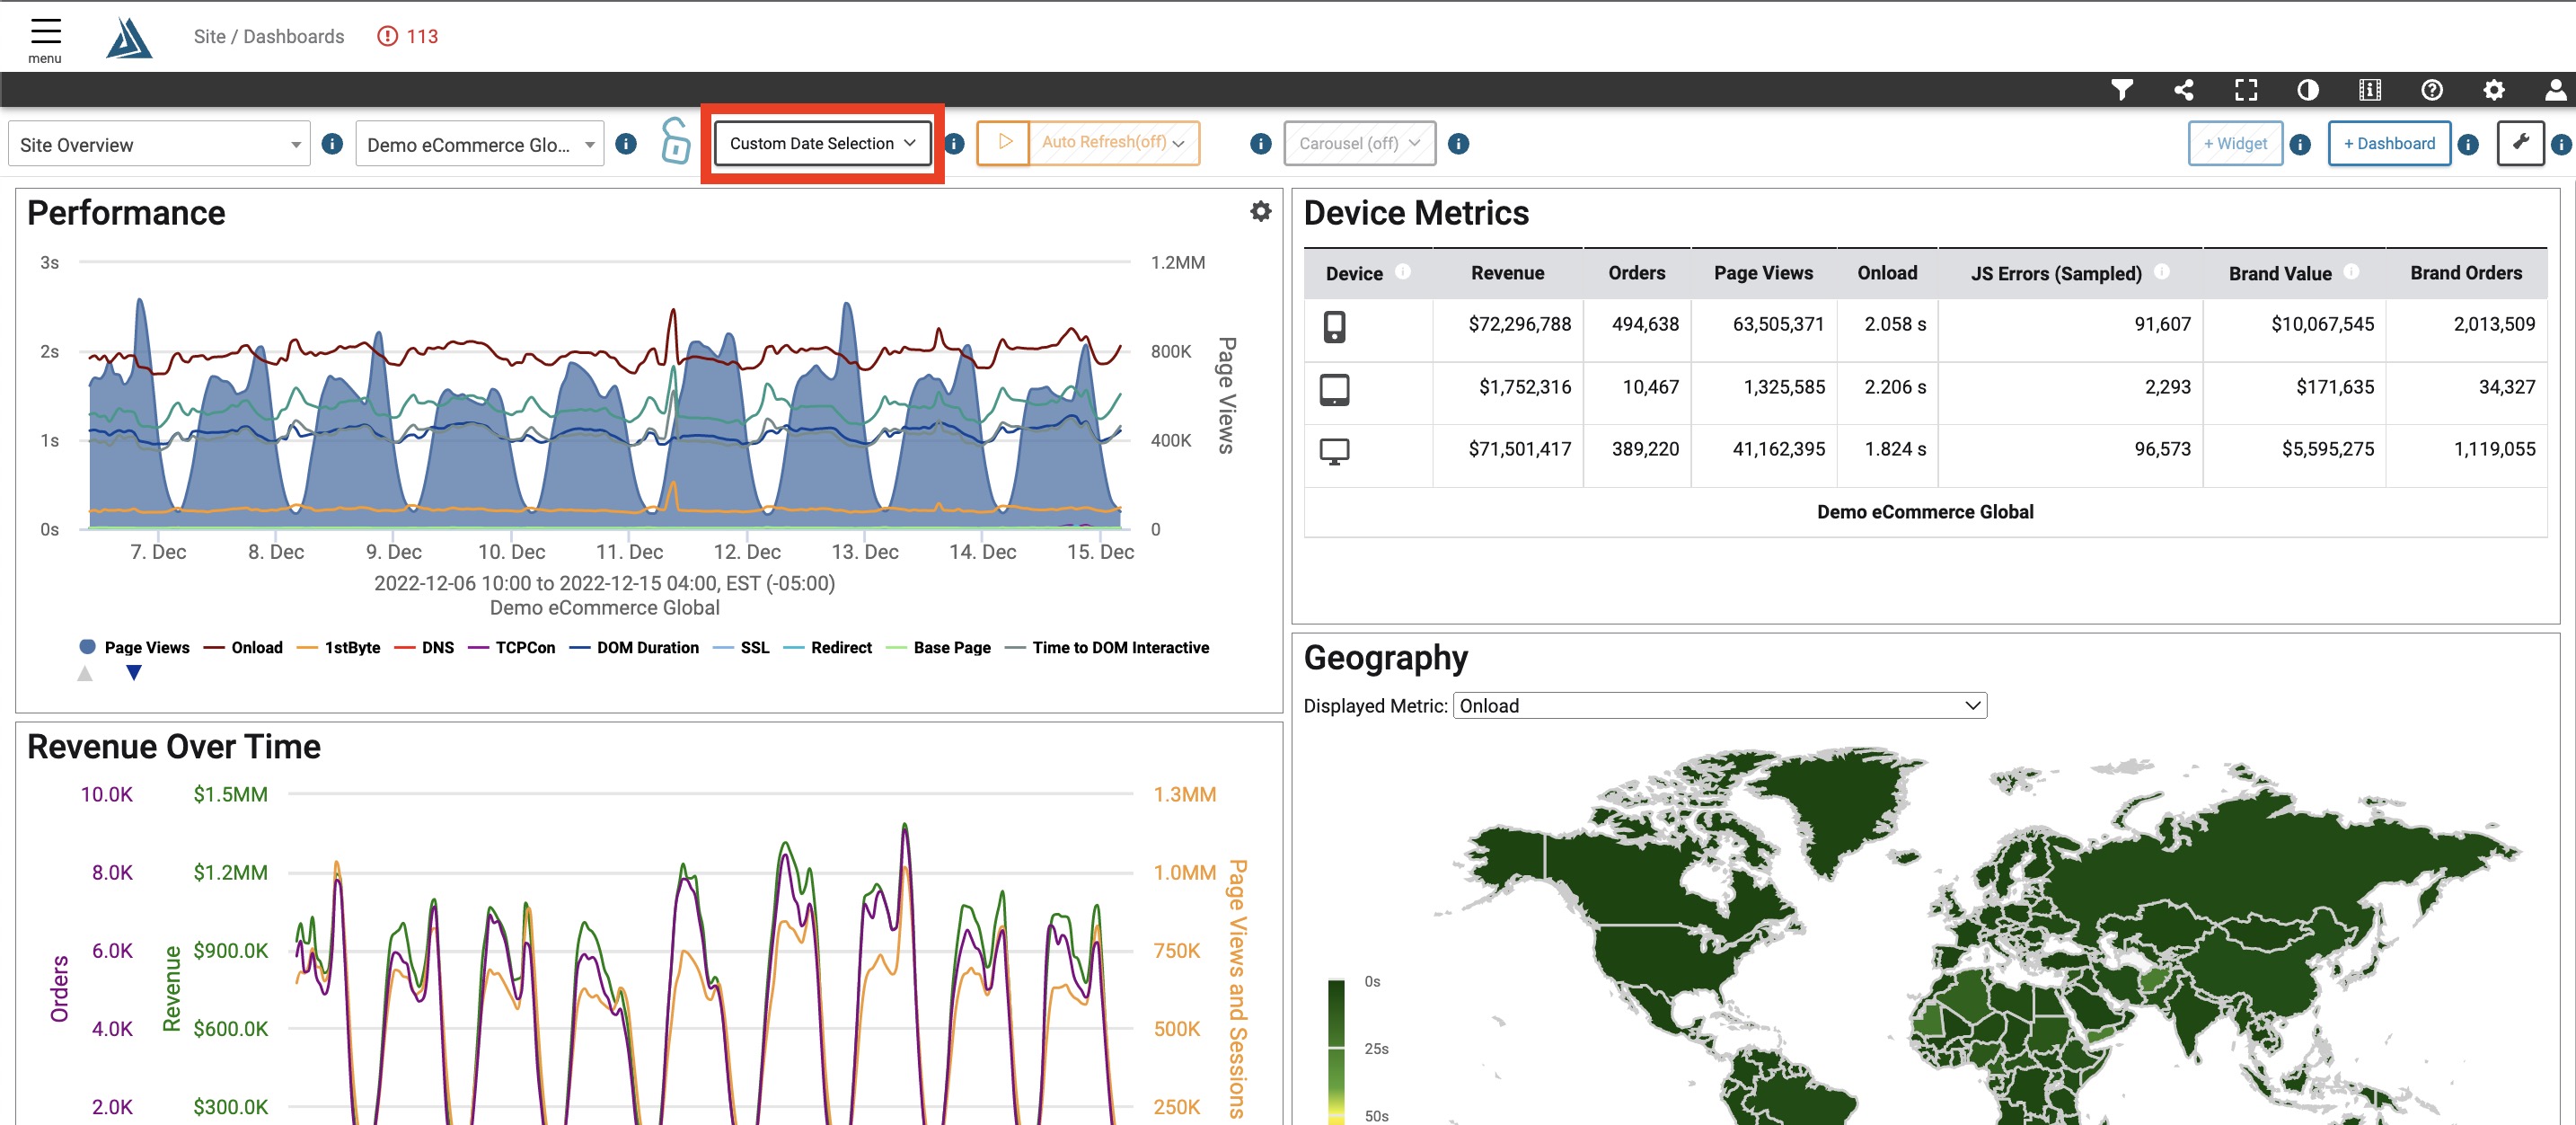This screenshot has height=1125, width=2576.
Task: Toggle SSL series in legend
Action: tap(741, 647)
